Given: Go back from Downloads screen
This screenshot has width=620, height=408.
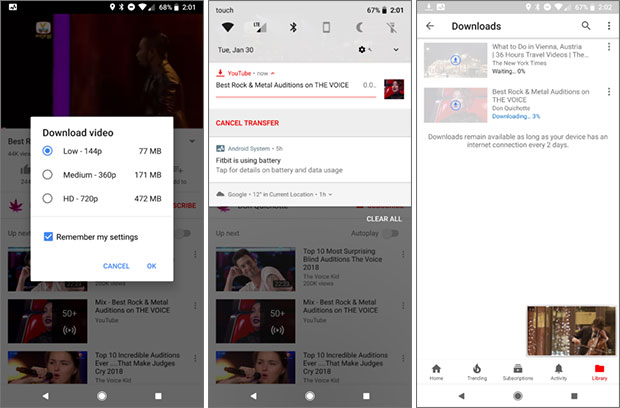Looking at the screenshot, I should click(x=430, y=26).
